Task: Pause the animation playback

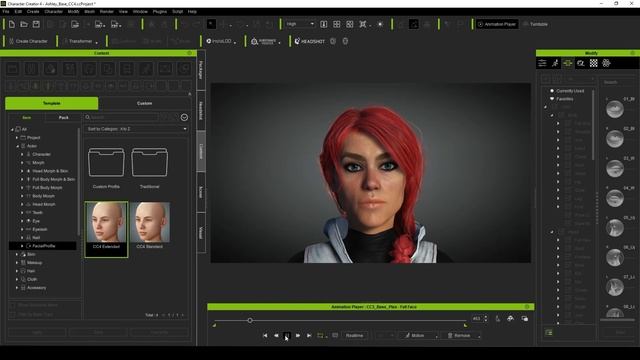Action: tap(287, 336)
